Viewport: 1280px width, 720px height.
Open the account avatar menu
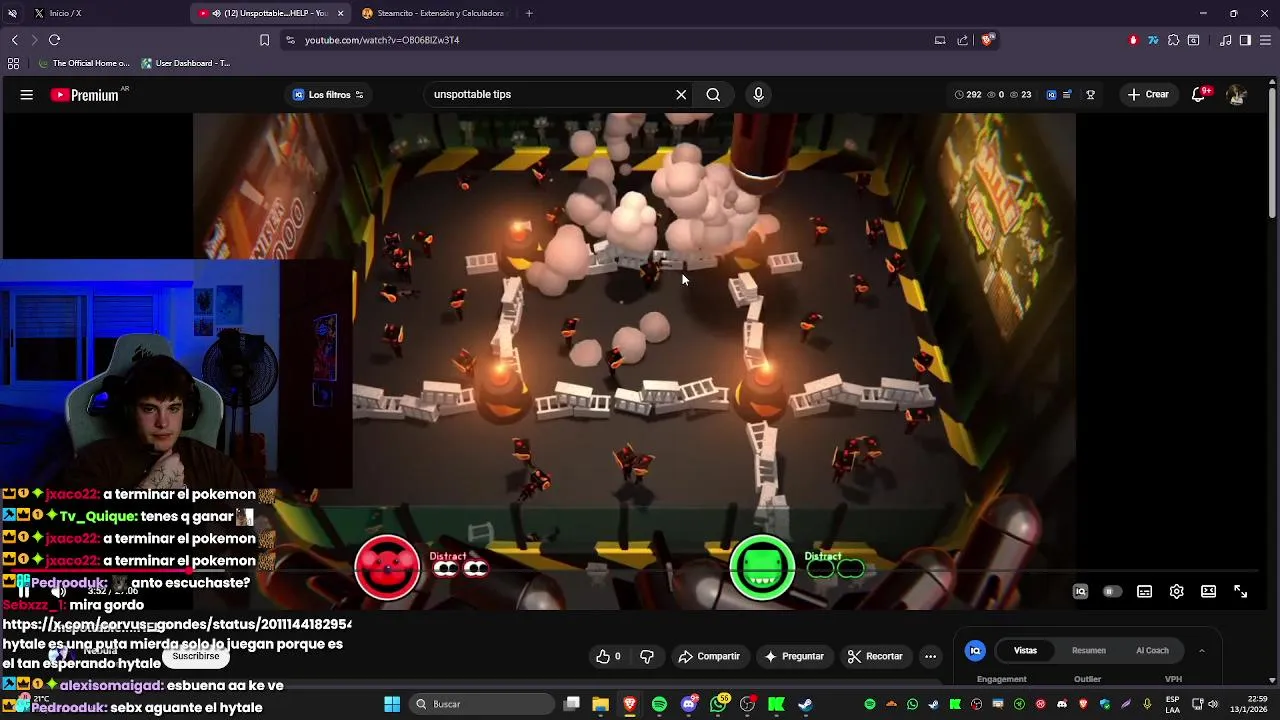click(x=1236, y=95)
